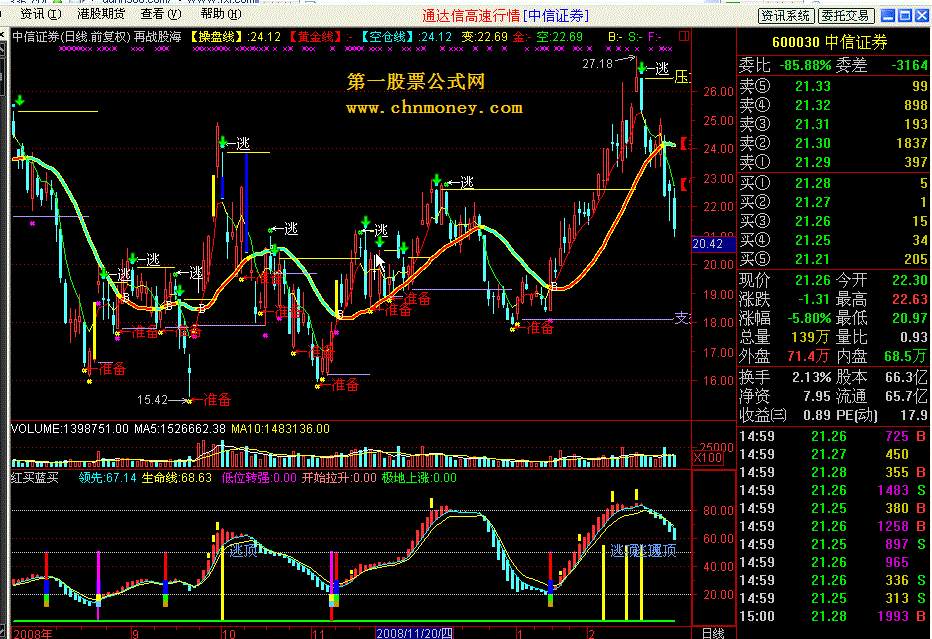The height and width of the screenshot is (639, 932).
Task: Select the 买② 21.27 bid row
Action: click(x=833, y=202)
